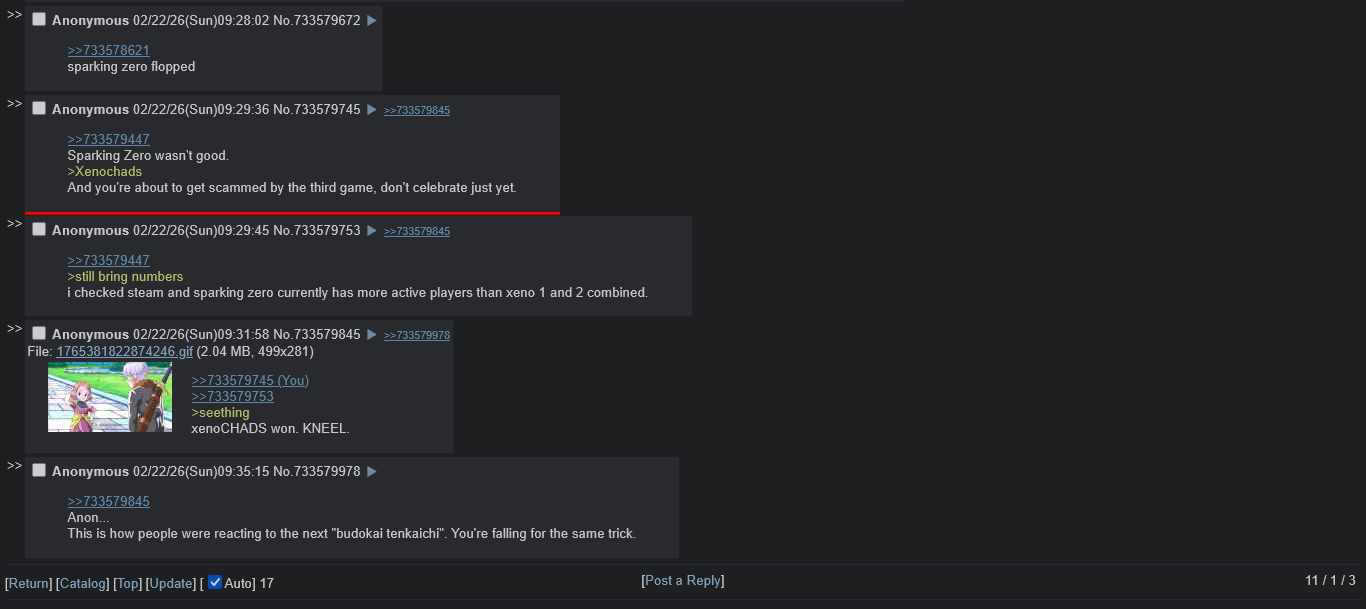Open post menu arrow for No.733579845
Screen dimensions: 1366x609
coord(372,334)
